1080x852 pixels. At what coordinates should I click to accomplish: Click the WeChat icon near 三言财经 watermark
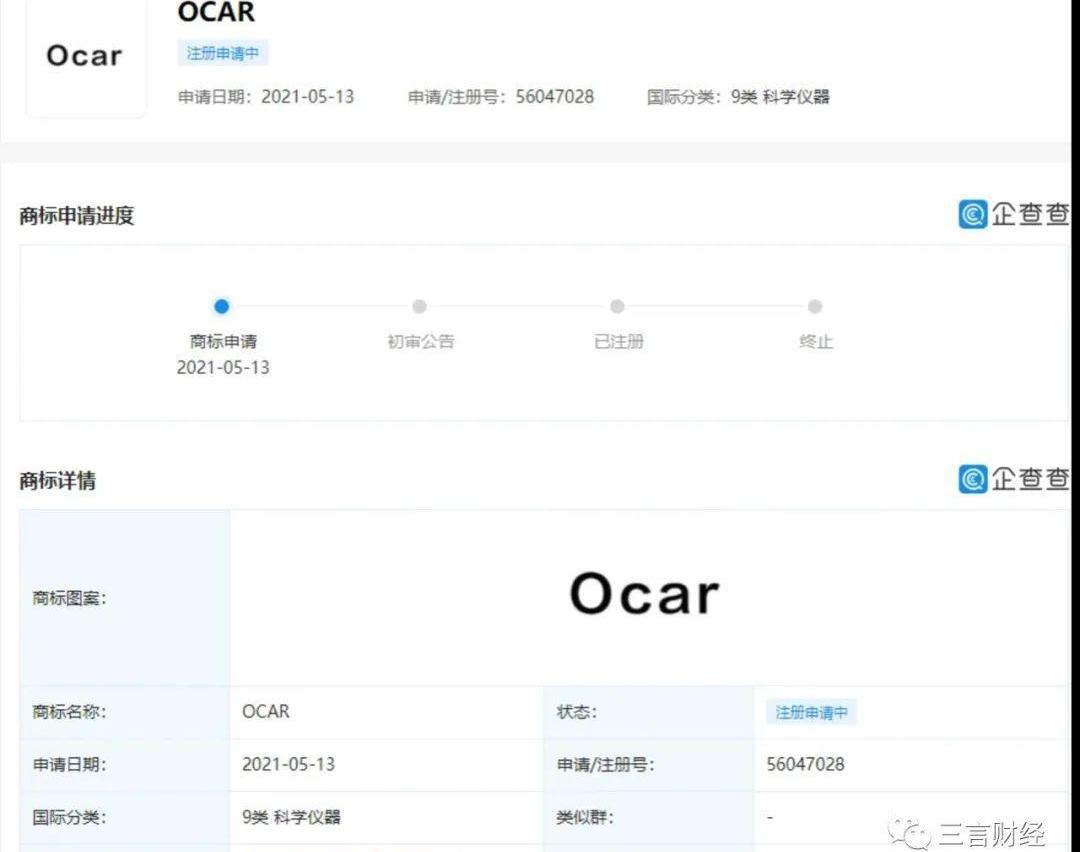[x=915, y=832]
